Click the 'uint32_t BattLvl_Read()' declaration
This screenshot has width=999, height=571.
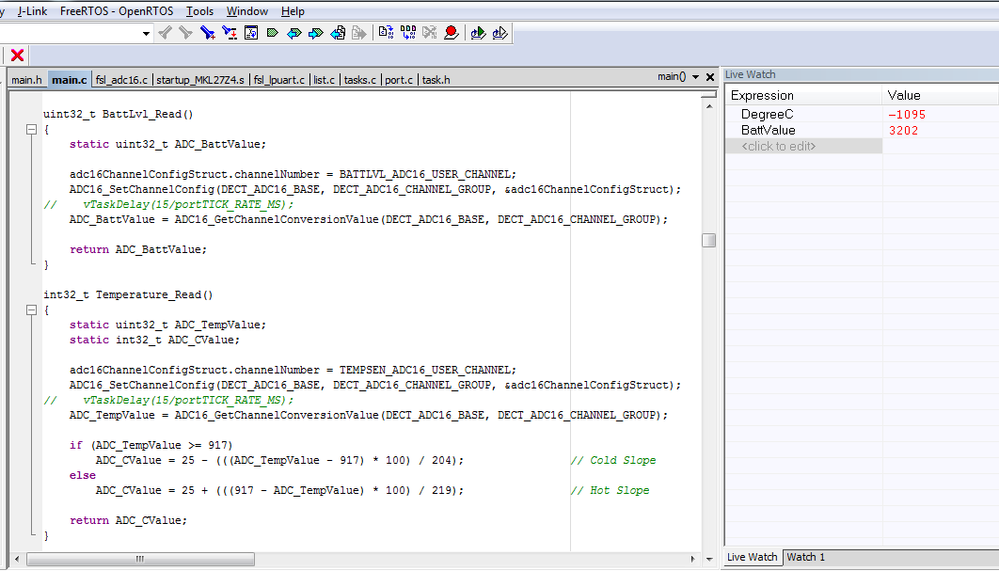[x=118, y=114]
